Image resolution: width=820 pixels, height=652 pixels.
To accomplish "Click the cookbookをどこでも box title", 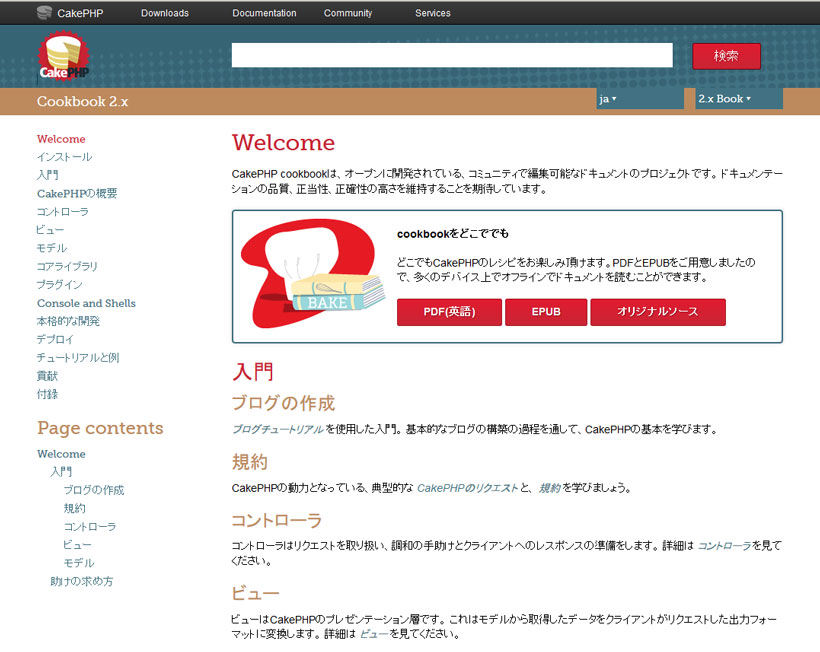I will click(x=453, y=234).
